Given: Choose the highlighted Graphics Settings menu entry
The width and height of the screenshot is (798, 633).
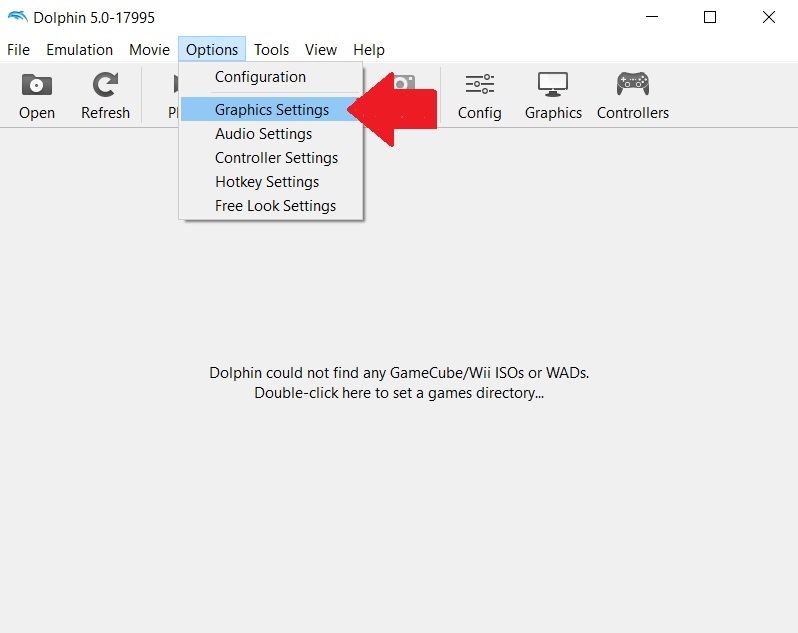Looking at the screenshot, I should 271,110.
